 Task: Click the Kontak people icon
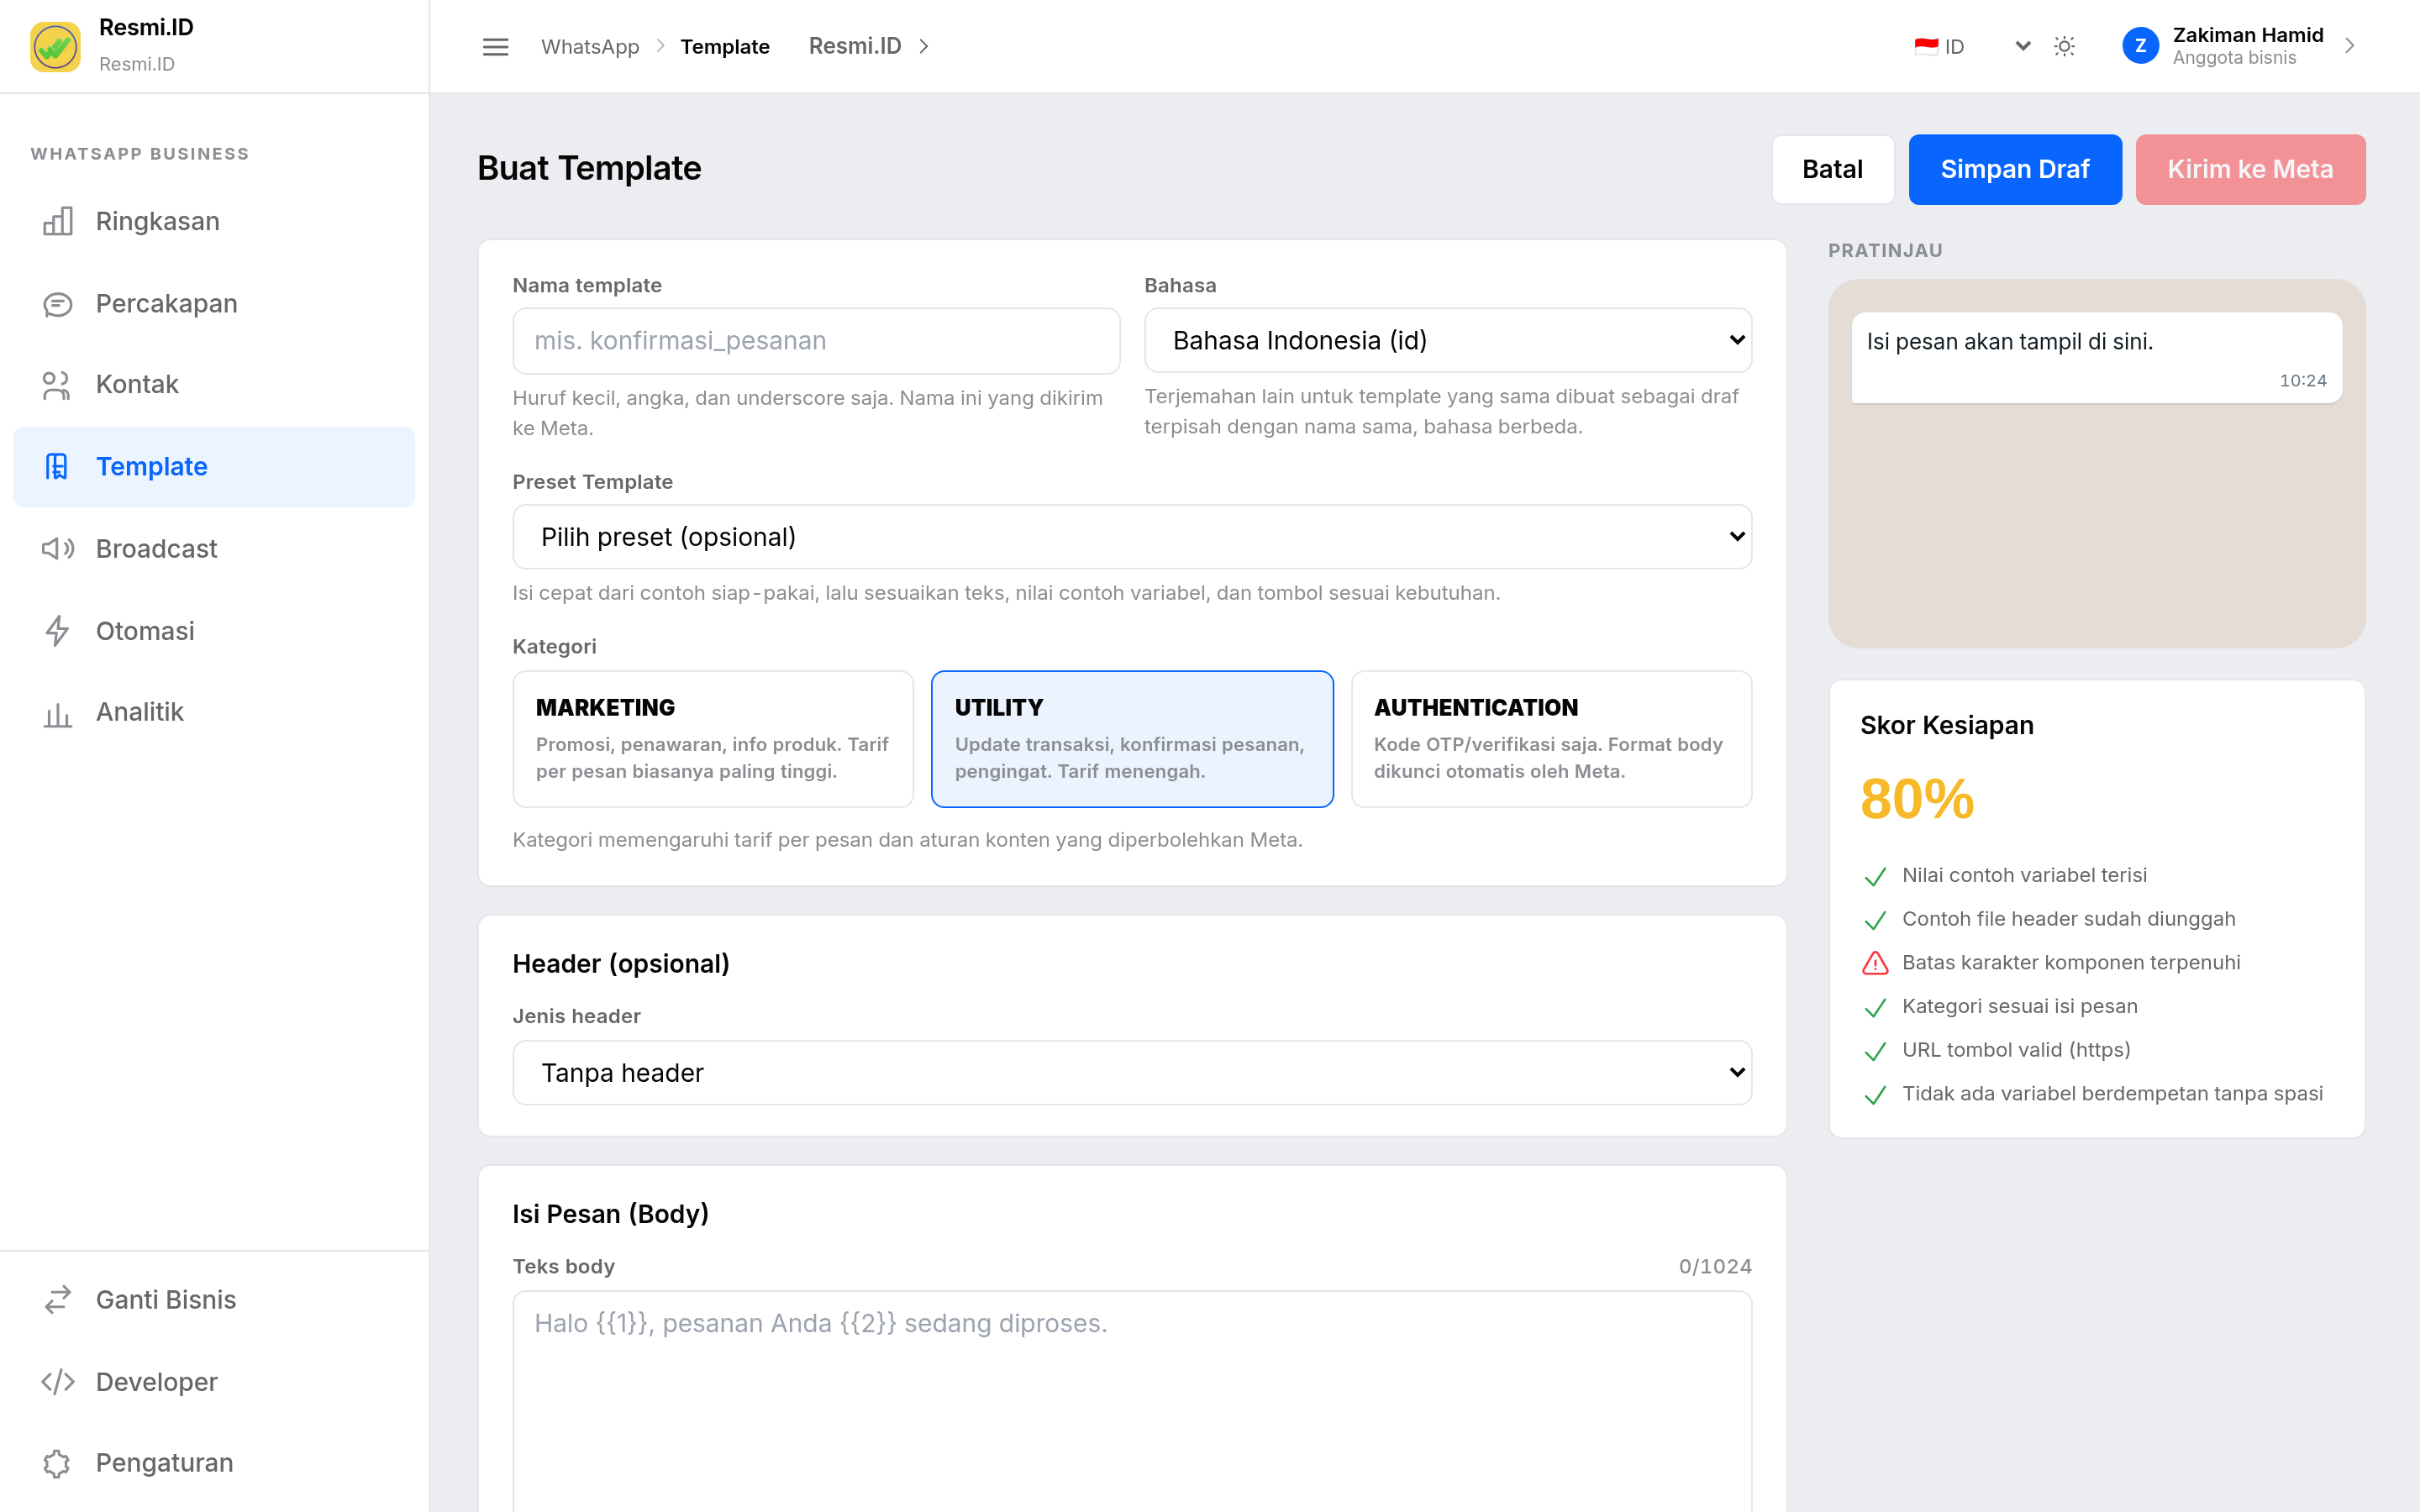click(x=58, y=385)
